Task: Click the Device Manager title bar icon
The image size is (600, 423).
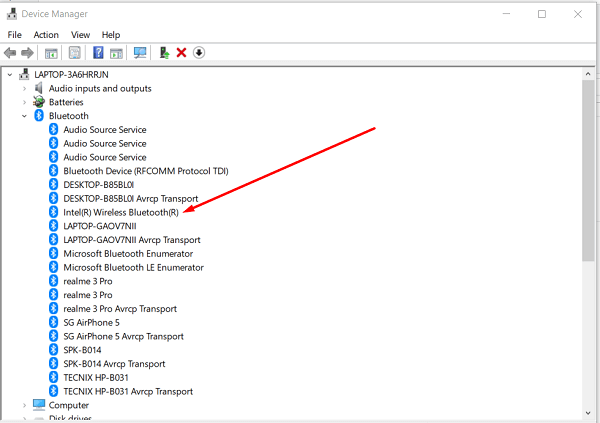Action: (12, 14)
